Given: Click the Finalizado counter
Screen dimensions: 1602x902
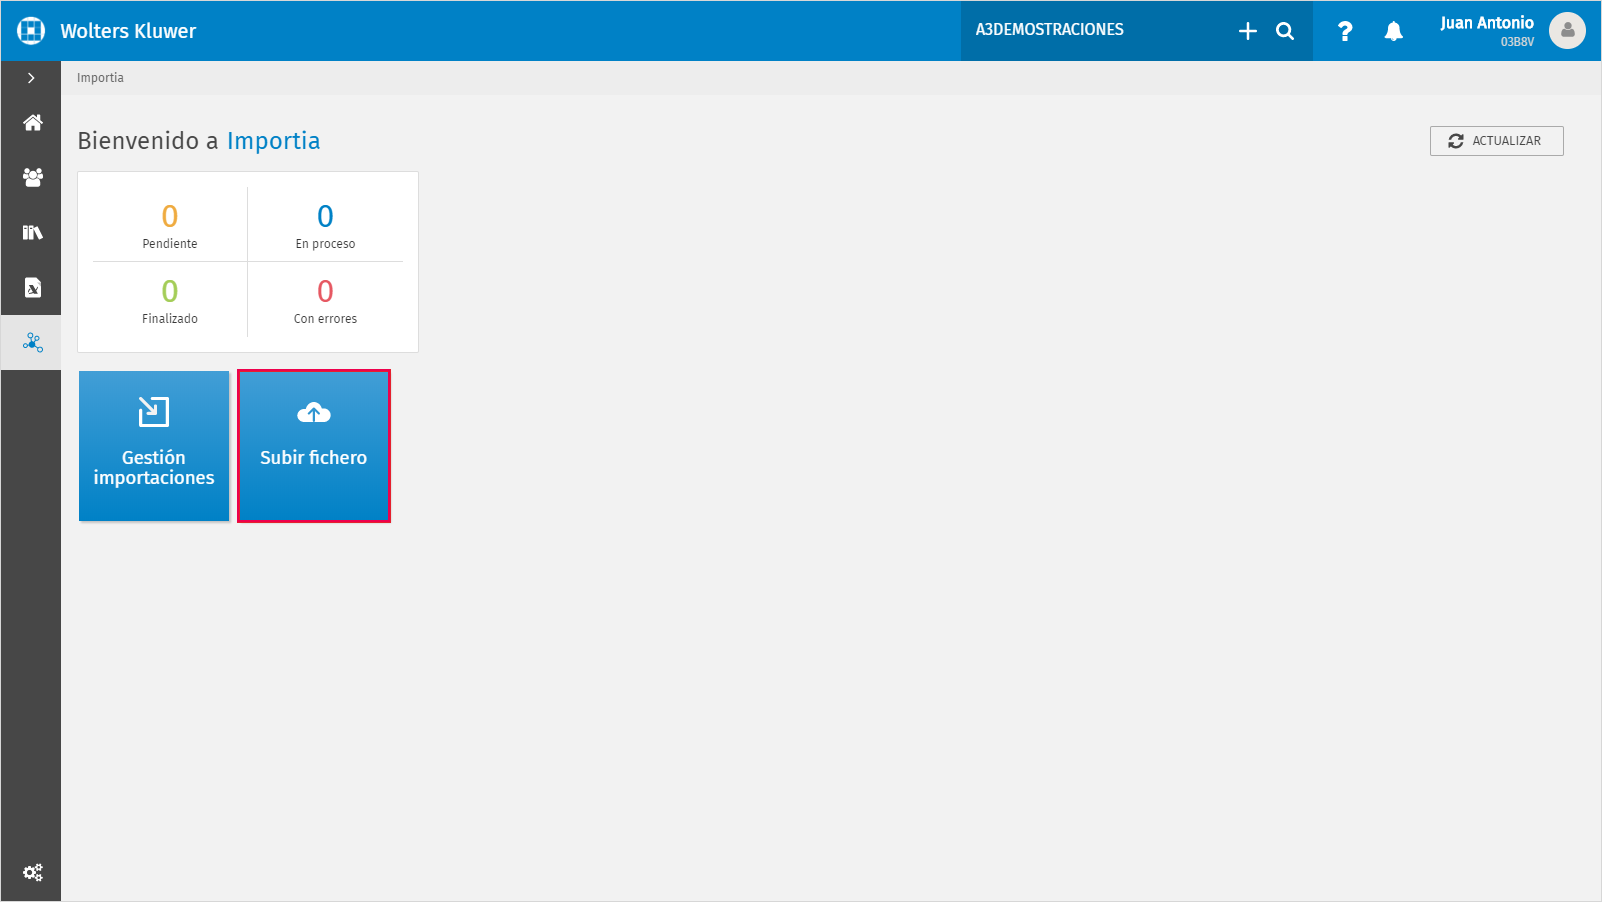Looking at the screenshot, I should (x=170, y=300).
